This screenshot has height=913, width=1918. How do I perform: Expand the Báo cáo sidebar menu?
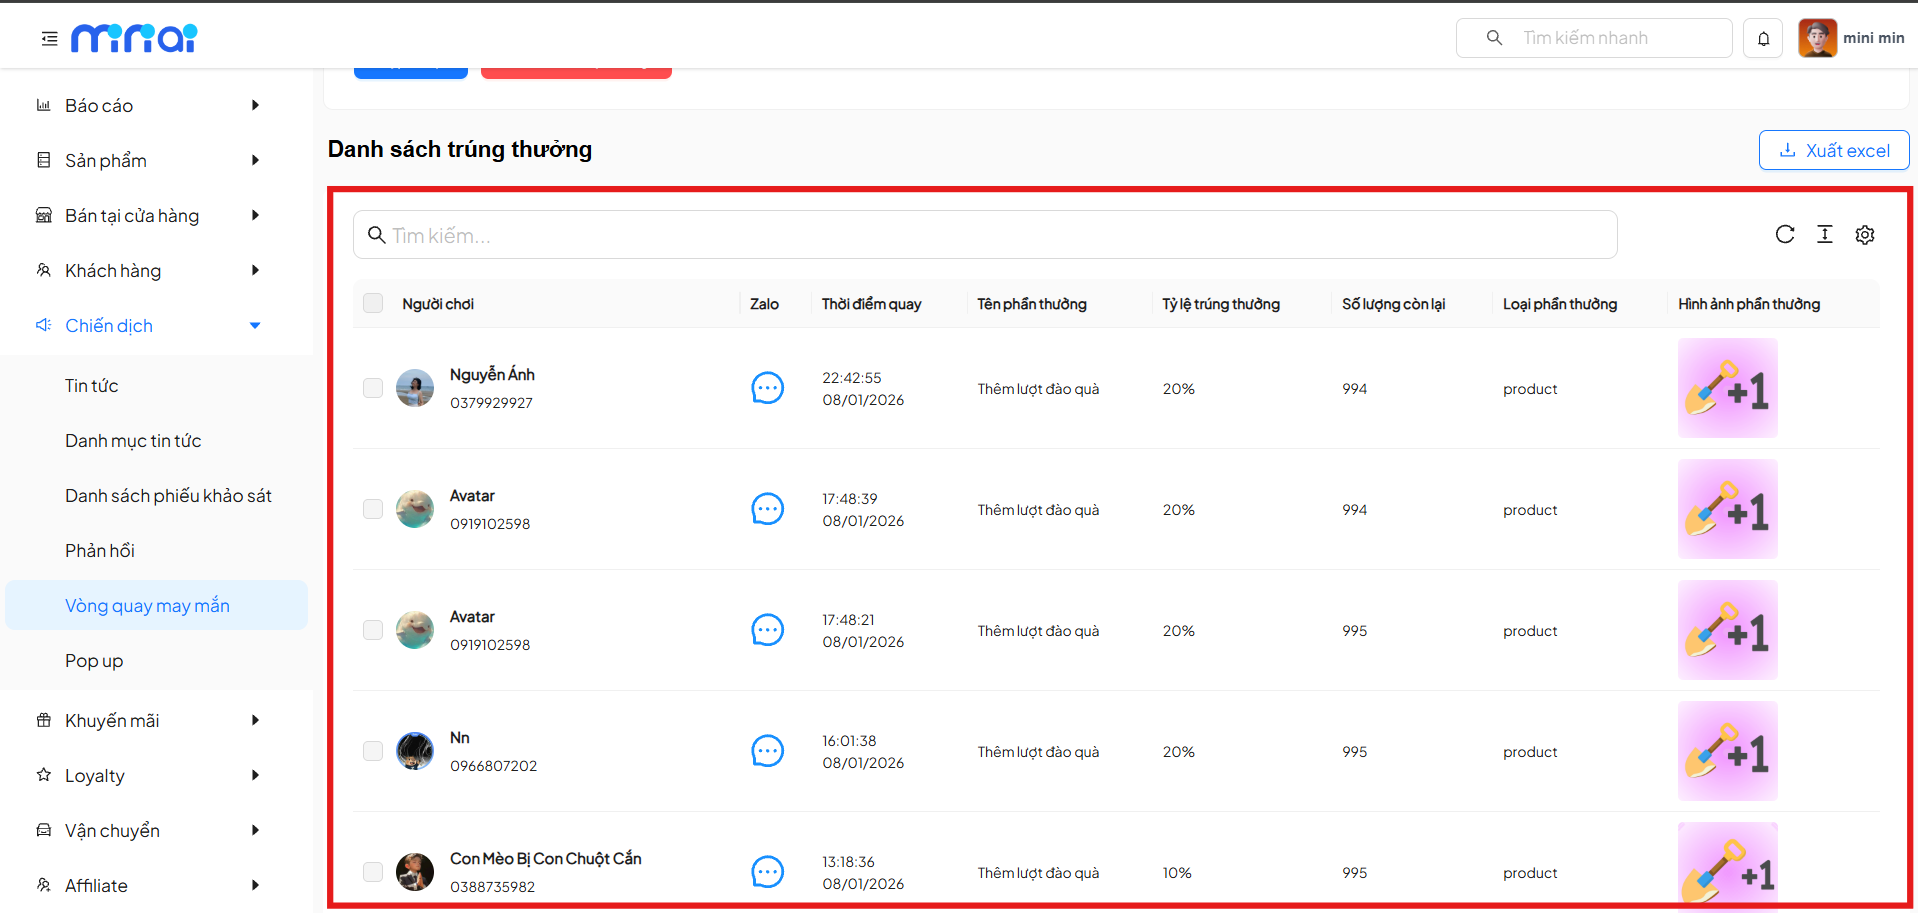(150, 106)
